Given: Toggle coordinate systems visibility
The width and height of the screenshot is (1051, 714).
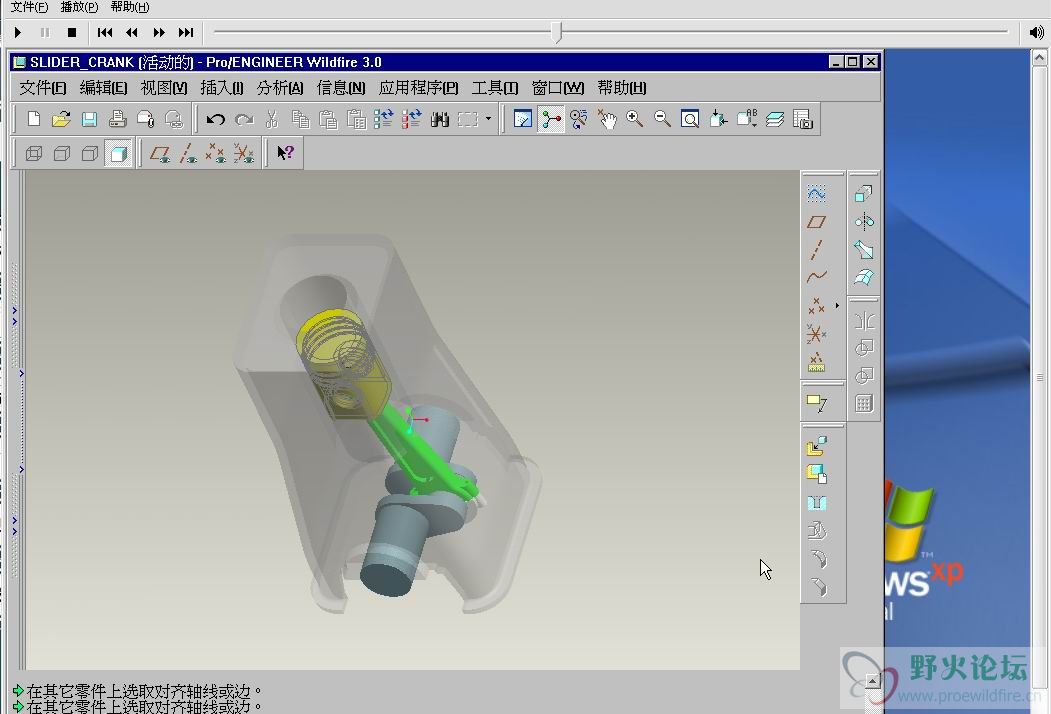Looking at the screenshot, I should pyautogui.click(x=243, y=154).
